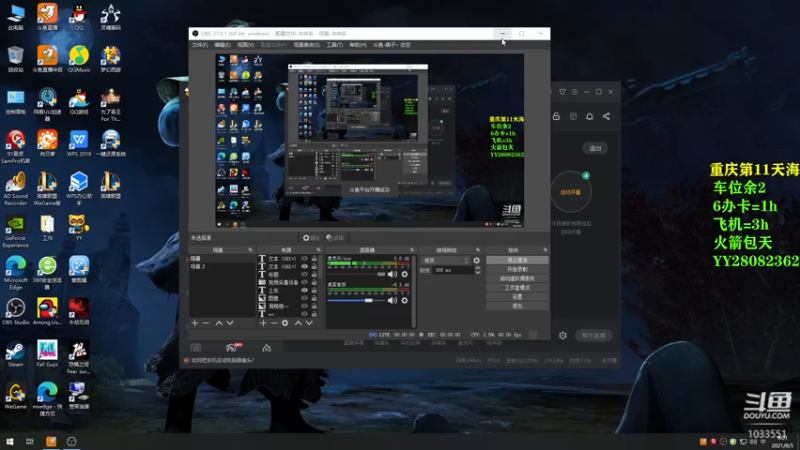The image size is (800, 450).
Task: Click the orange Douyu app on the taskbar
Action: [51, 441]
